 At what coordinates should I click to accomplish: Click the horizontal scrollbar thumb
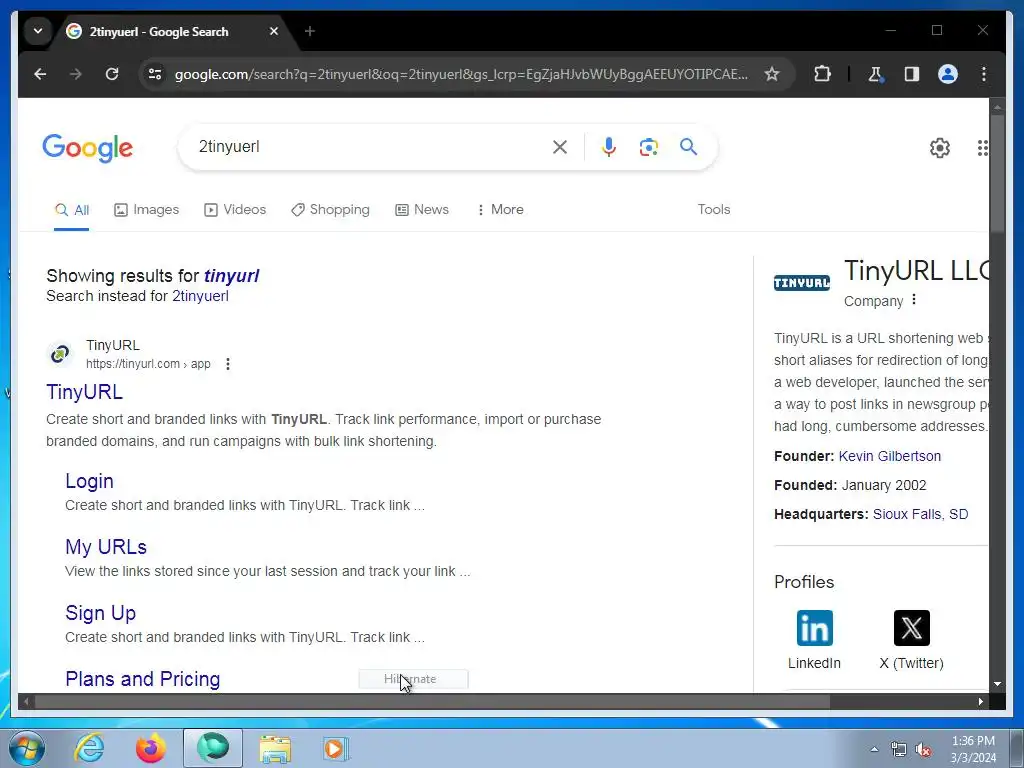coord(432,701)
